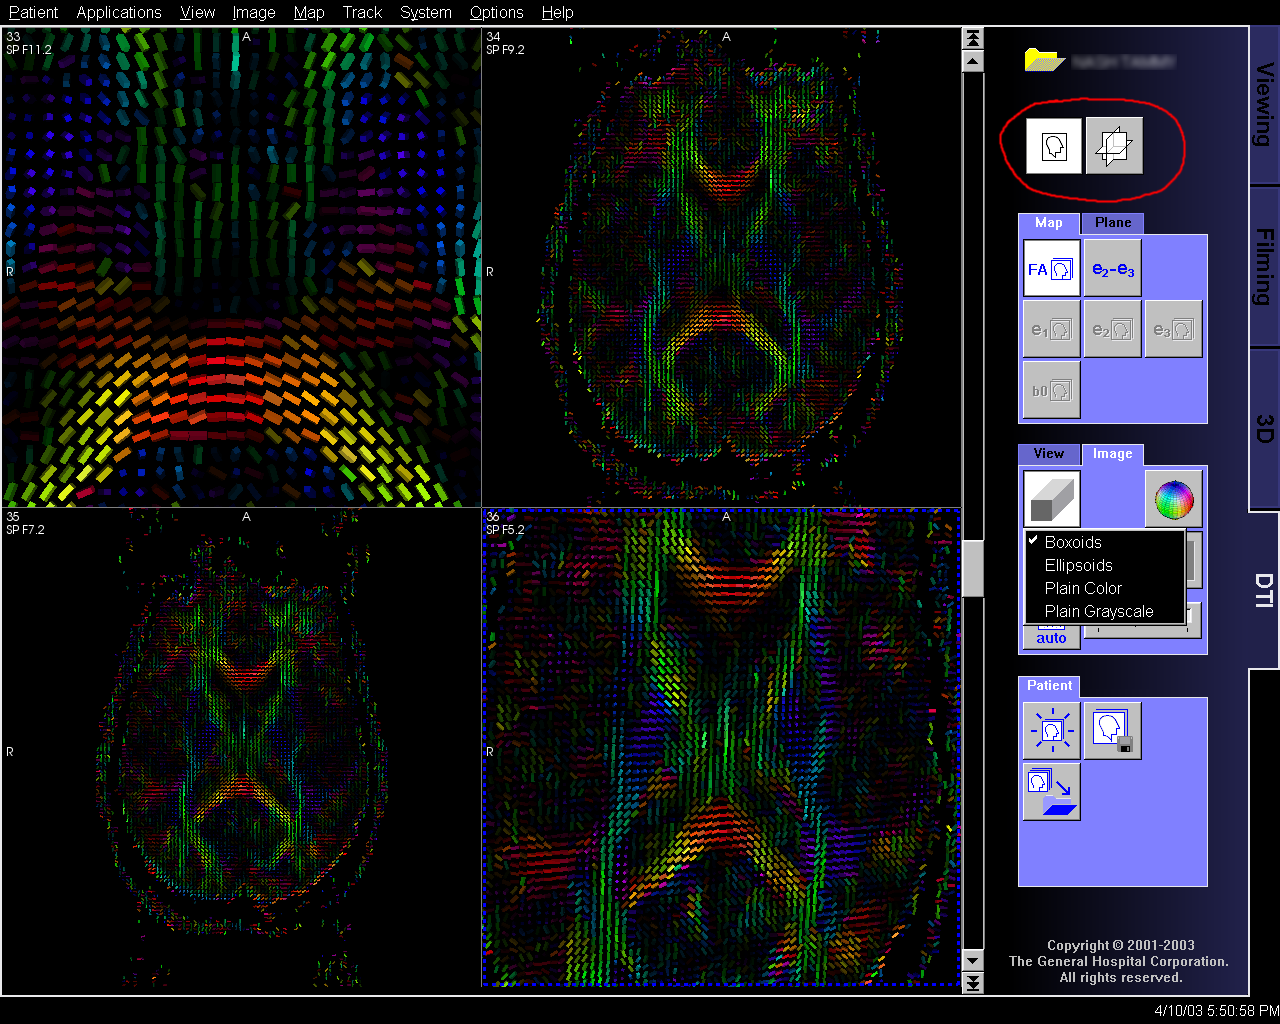The width and height of the screenshot is (1280, 1024).
Task: Select the e2-e3 map button
Action: 1112,269
